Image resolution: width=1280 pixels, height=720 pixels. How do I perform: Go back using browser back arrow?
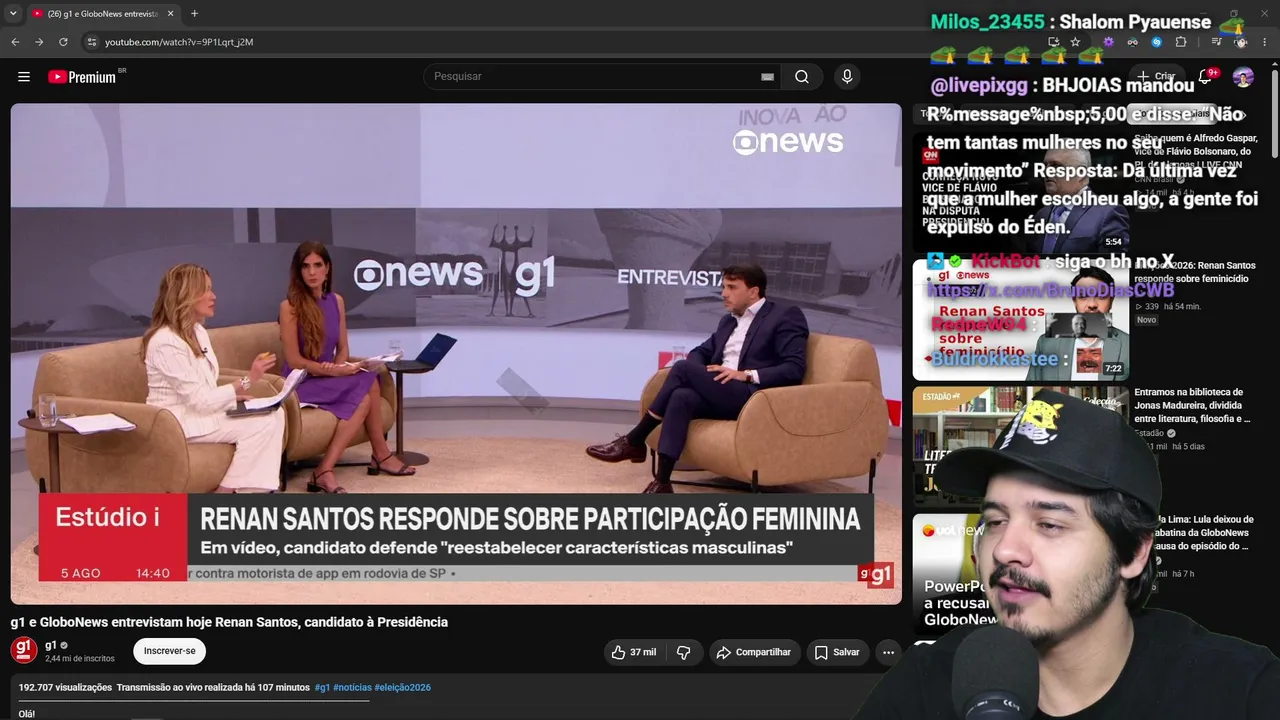coord(15,42)
